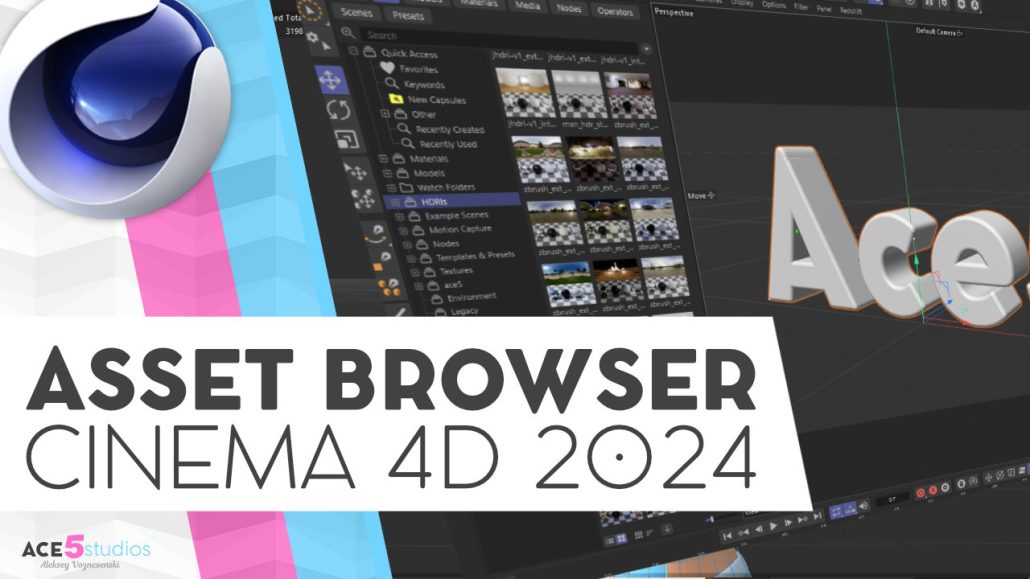The image size is (1030, 579).
Task: Click the speaker icon near the playback controls
Action: (x=862, y=506)
